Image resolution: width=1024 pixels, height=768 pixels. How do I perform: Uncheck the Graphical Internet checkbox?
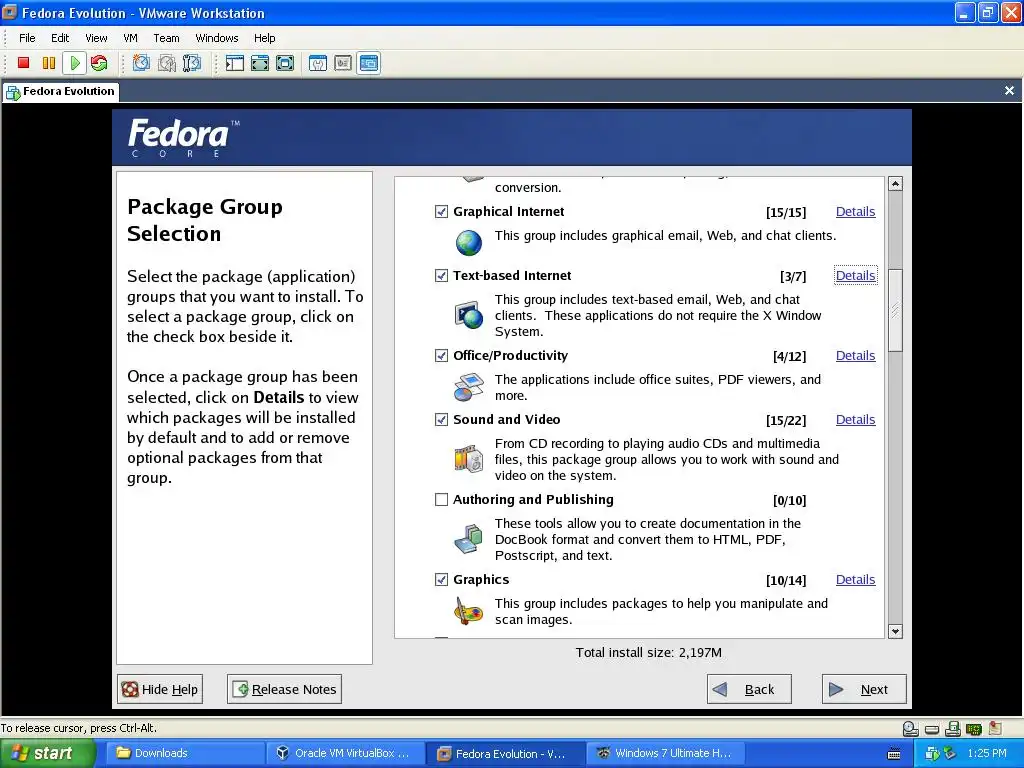tap(441, 212)
